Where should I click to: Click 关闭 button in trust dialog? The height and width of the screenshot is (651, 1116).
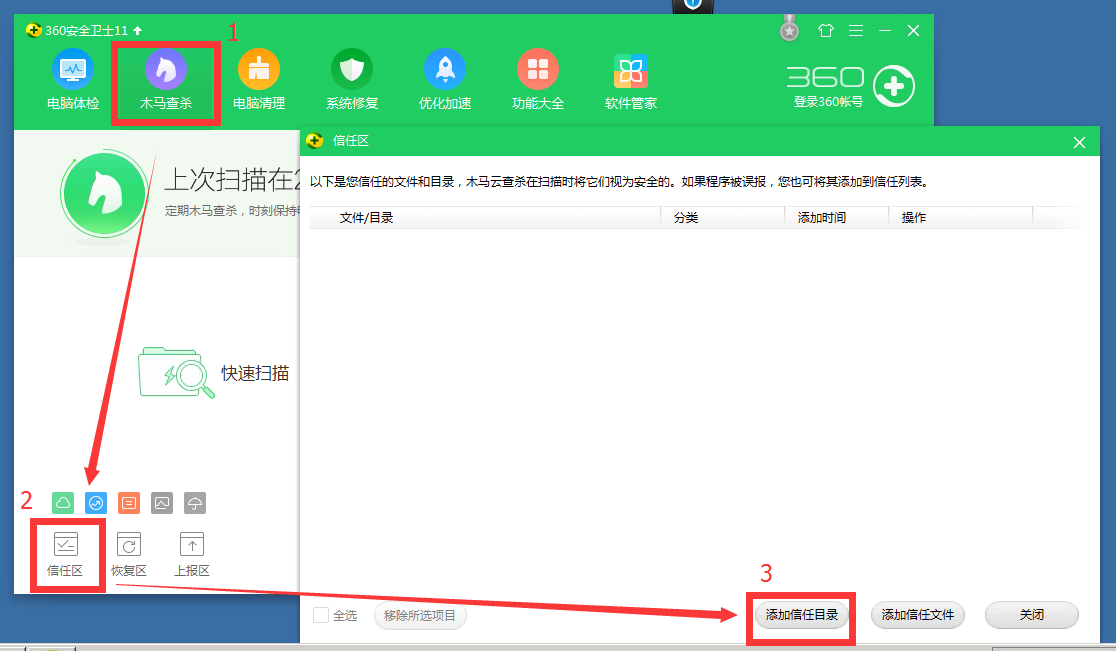click(1032, 615)
